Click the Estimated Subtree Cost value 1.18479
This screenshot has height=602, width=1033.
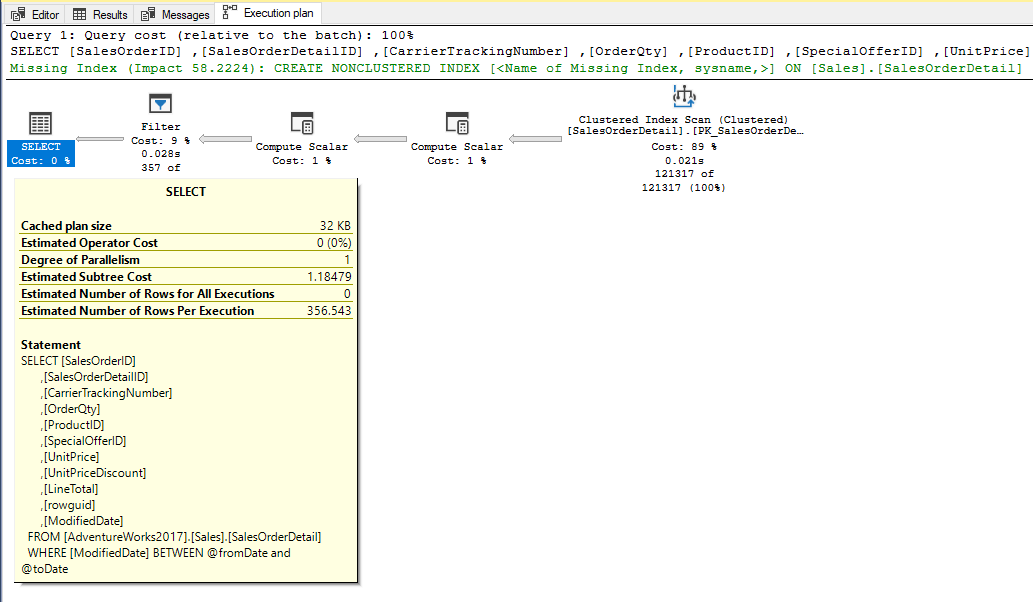pos(329,277)
